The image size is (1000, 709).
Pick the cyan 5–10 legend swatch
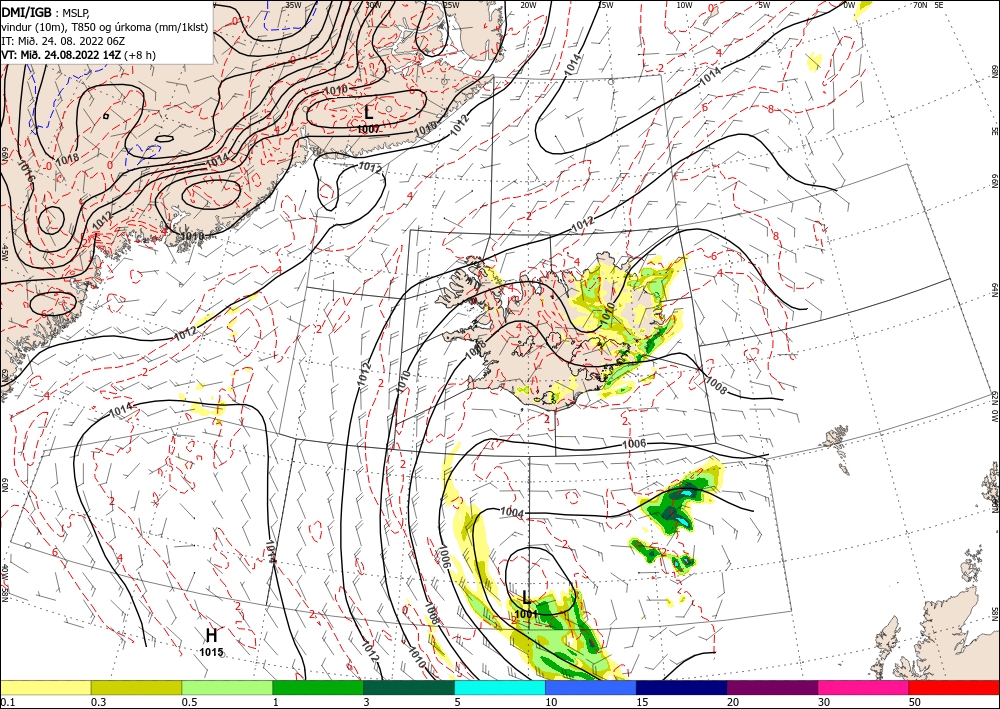click(x=500, y=687)
